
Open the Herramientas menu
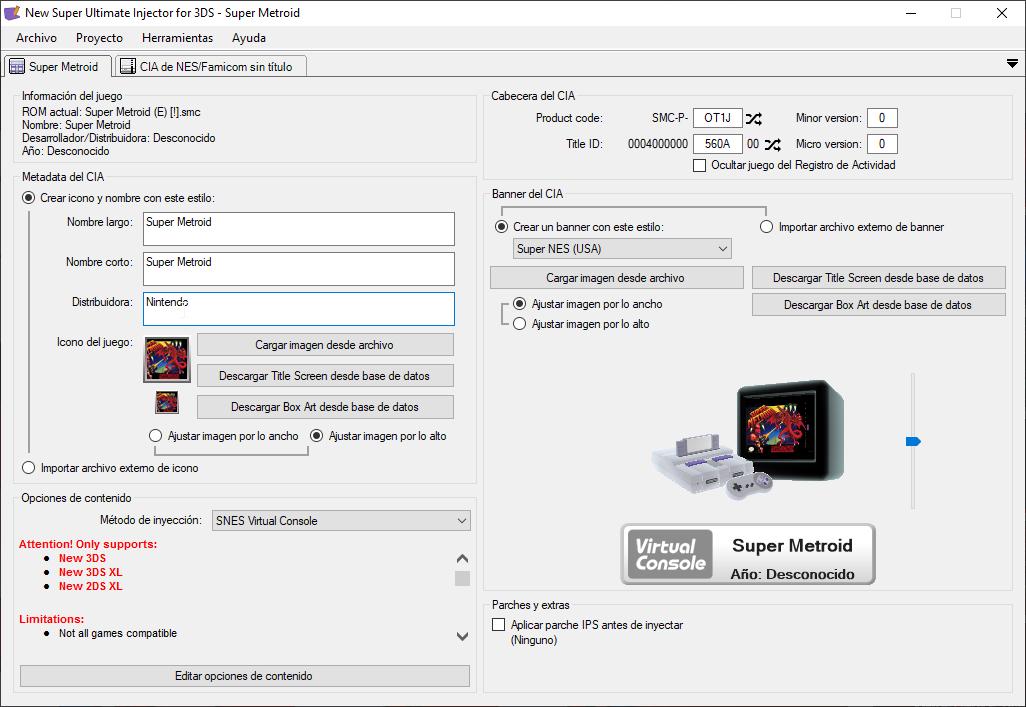pyautogui.click(x=177, y=38)
